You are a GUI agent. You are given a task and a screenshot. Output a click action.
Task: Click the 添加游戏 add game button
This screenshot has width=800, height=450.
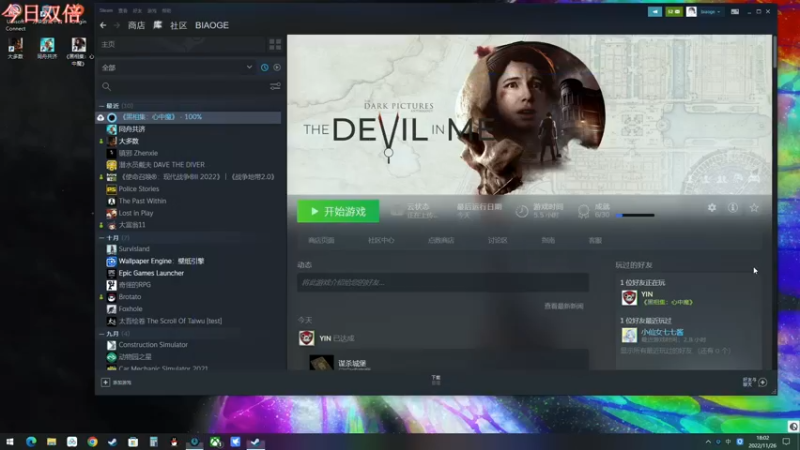tap(117, 382)
